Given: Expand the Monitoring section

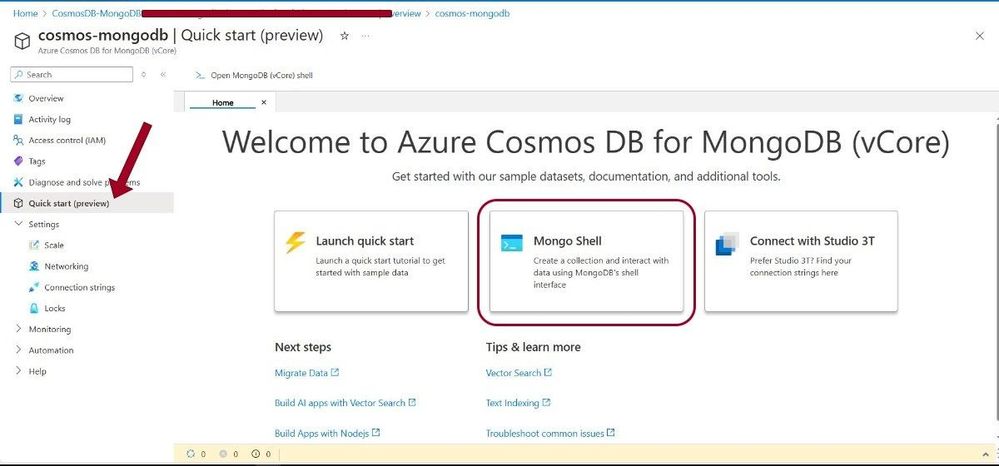Looking at the screenshot, I should (x=18, y=329).
